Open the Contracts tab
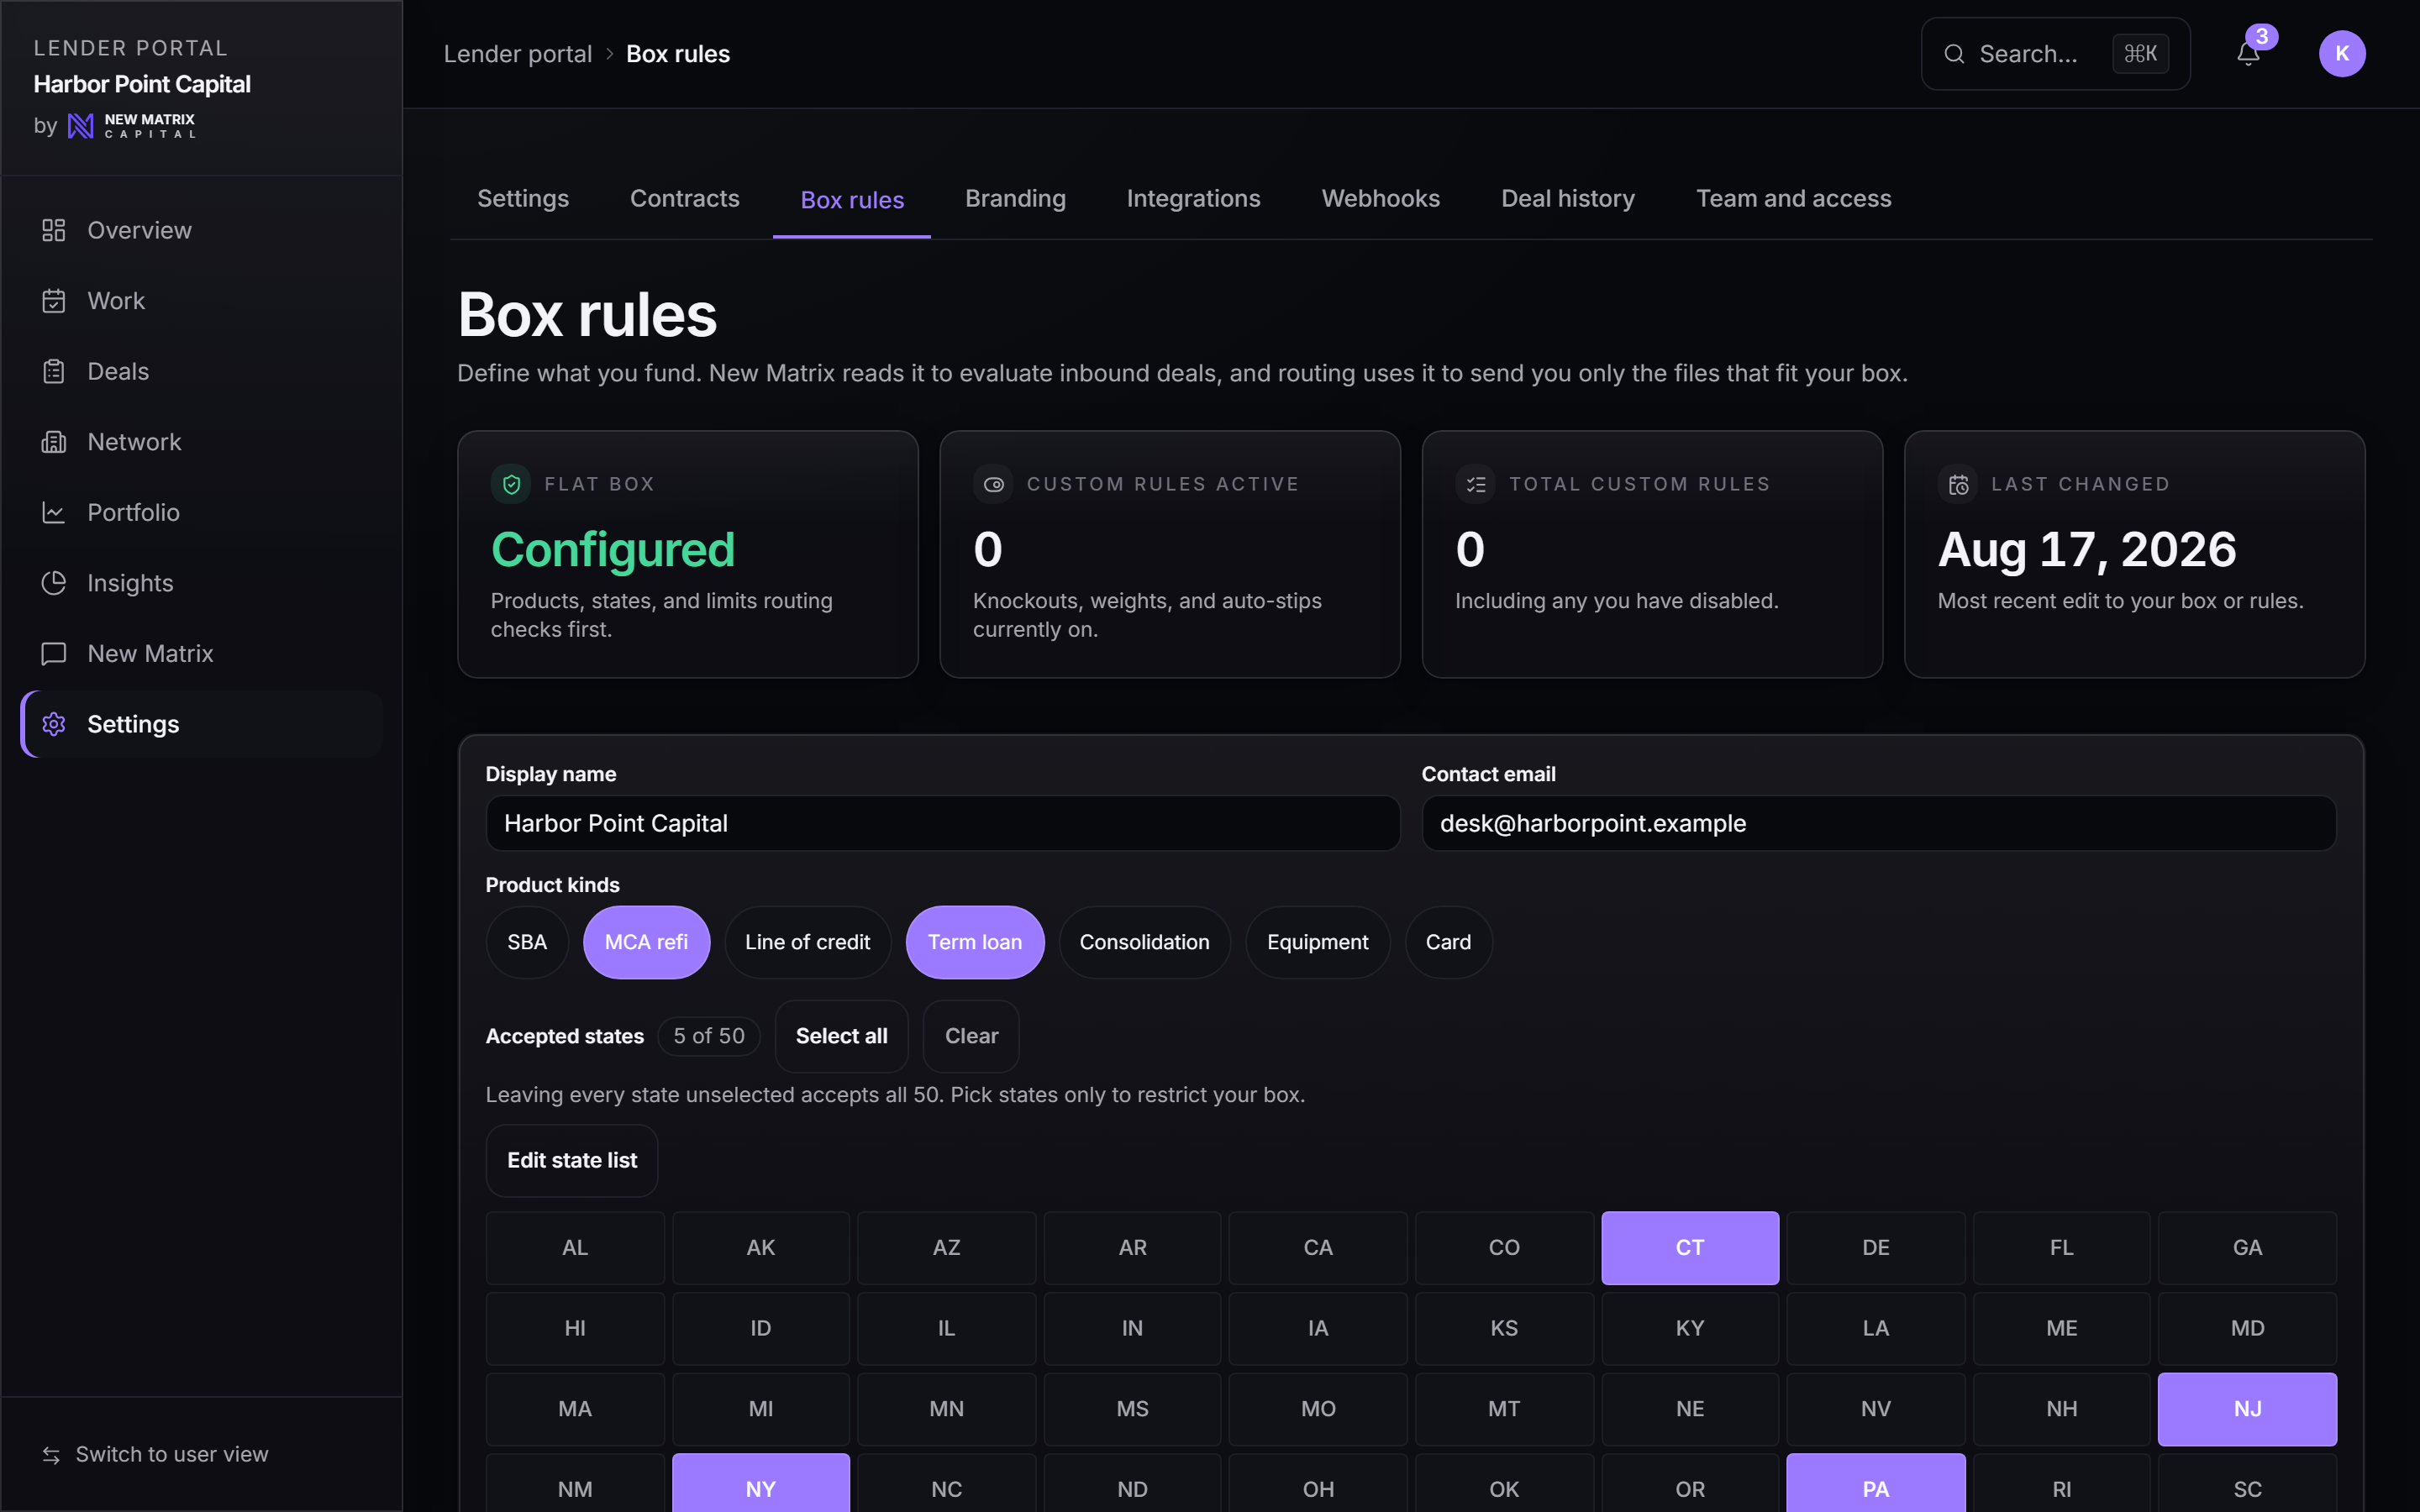2420x1512 pixels. [685, 198]
